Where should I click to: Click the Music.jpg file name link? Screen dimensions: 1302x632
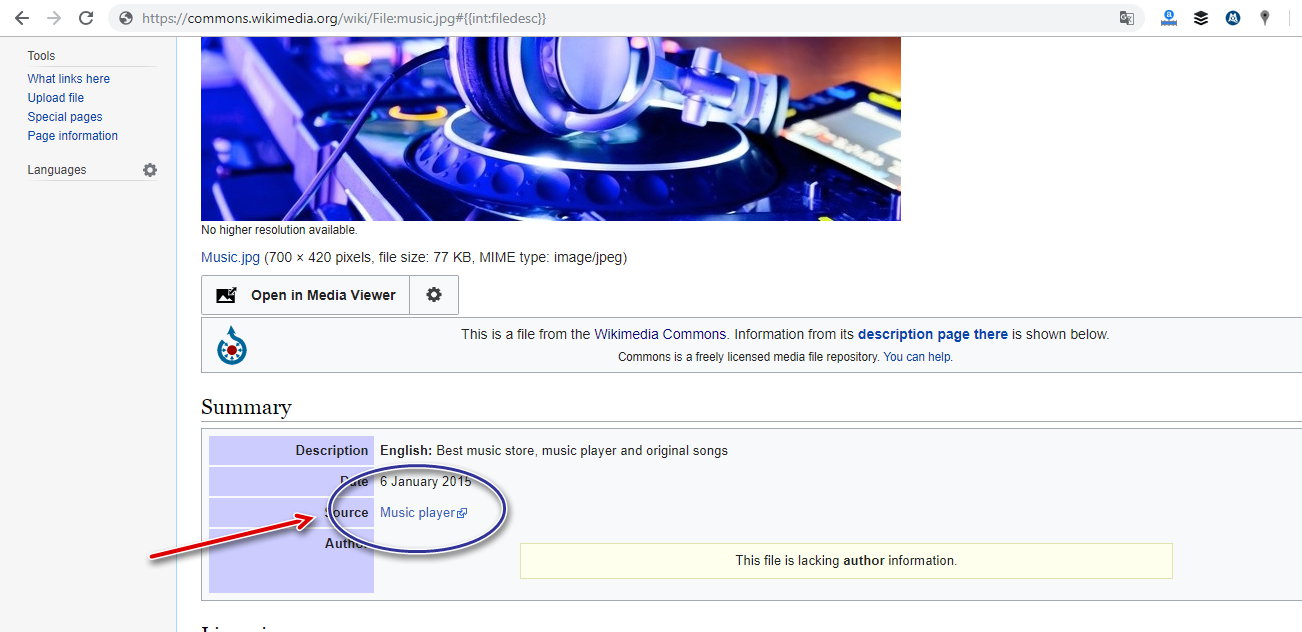(x=230, y=257)
